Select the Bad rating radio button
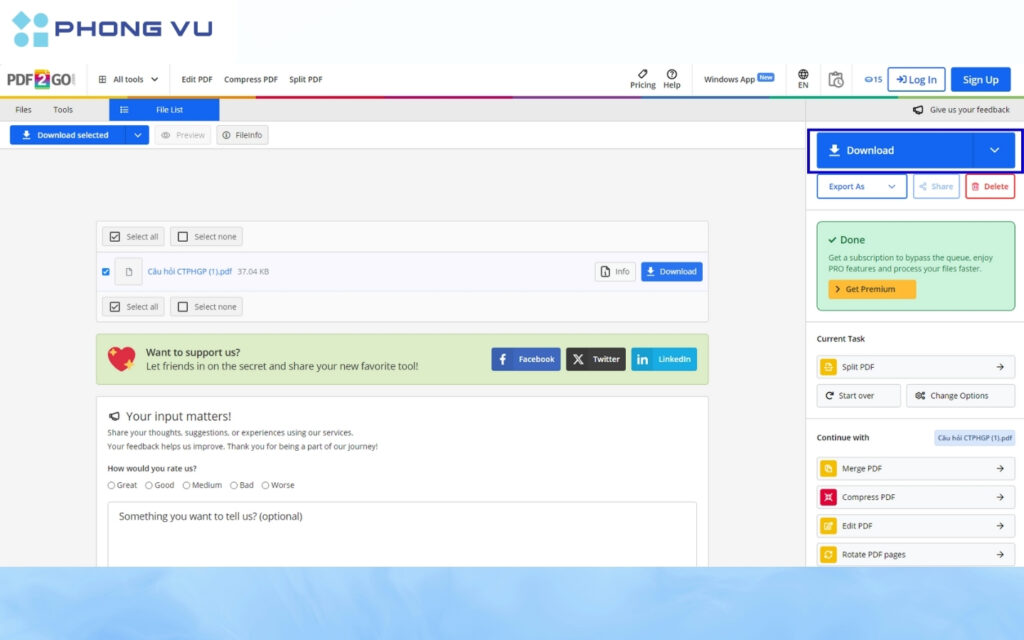1024x640 pixels. click(x=234, y=485)
